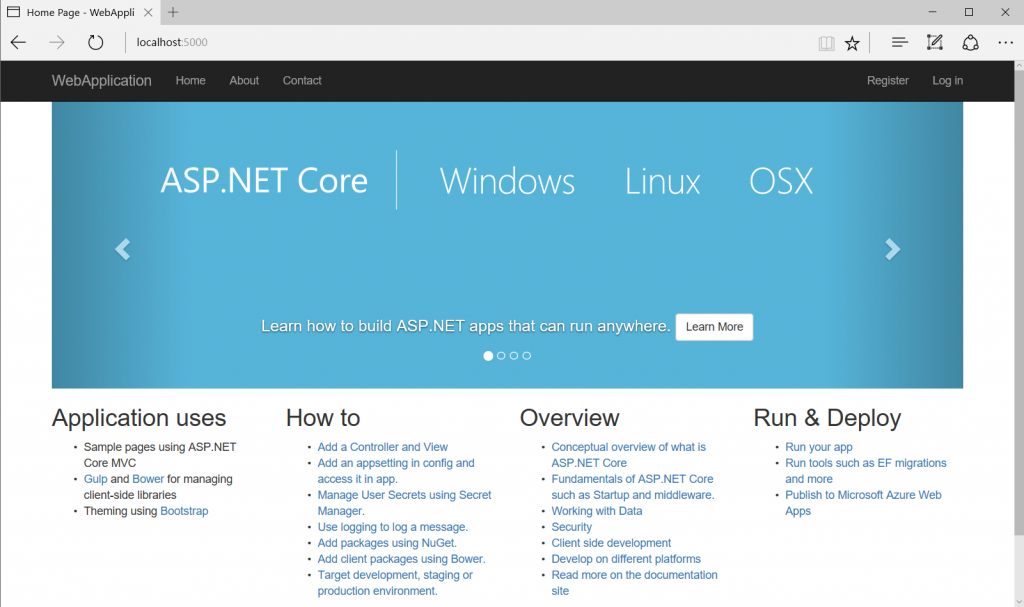Open the Security link
This screenshot has height=607, width=1024.
click(x=571, y=527)
